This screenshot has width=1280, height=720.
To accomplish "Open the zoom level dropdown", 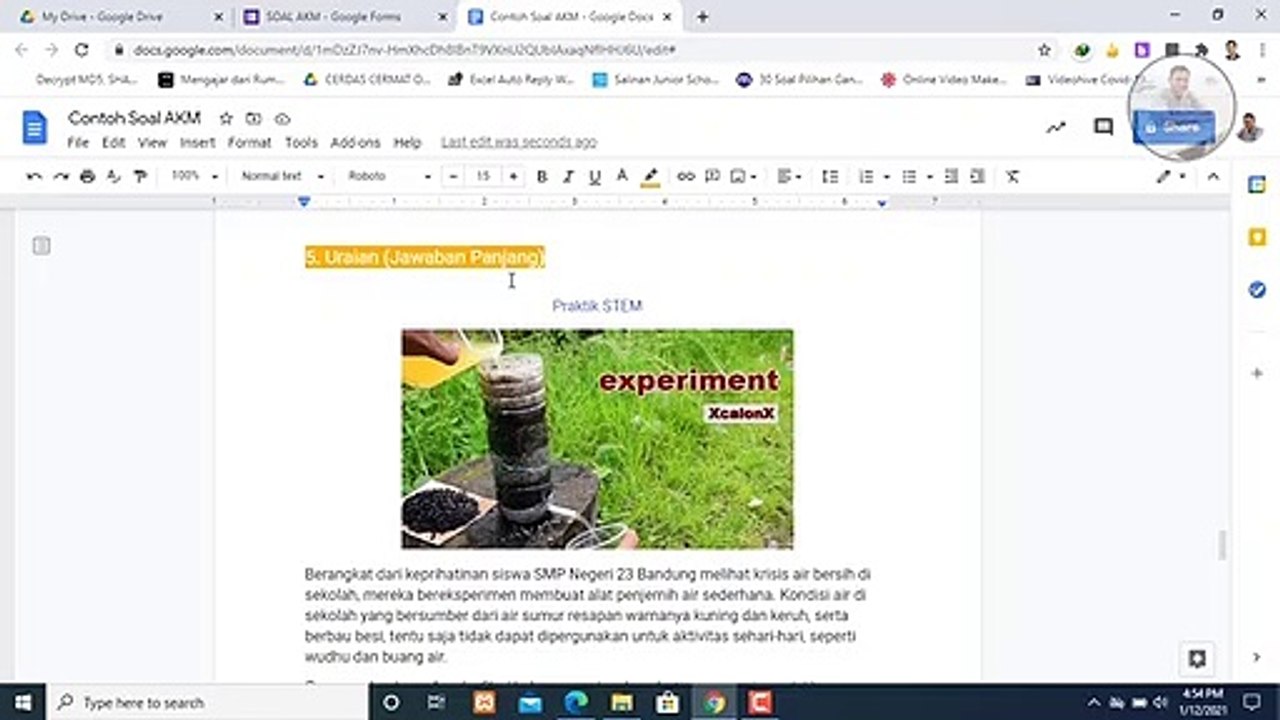I will pyautogui.click(x=194, y=176).
